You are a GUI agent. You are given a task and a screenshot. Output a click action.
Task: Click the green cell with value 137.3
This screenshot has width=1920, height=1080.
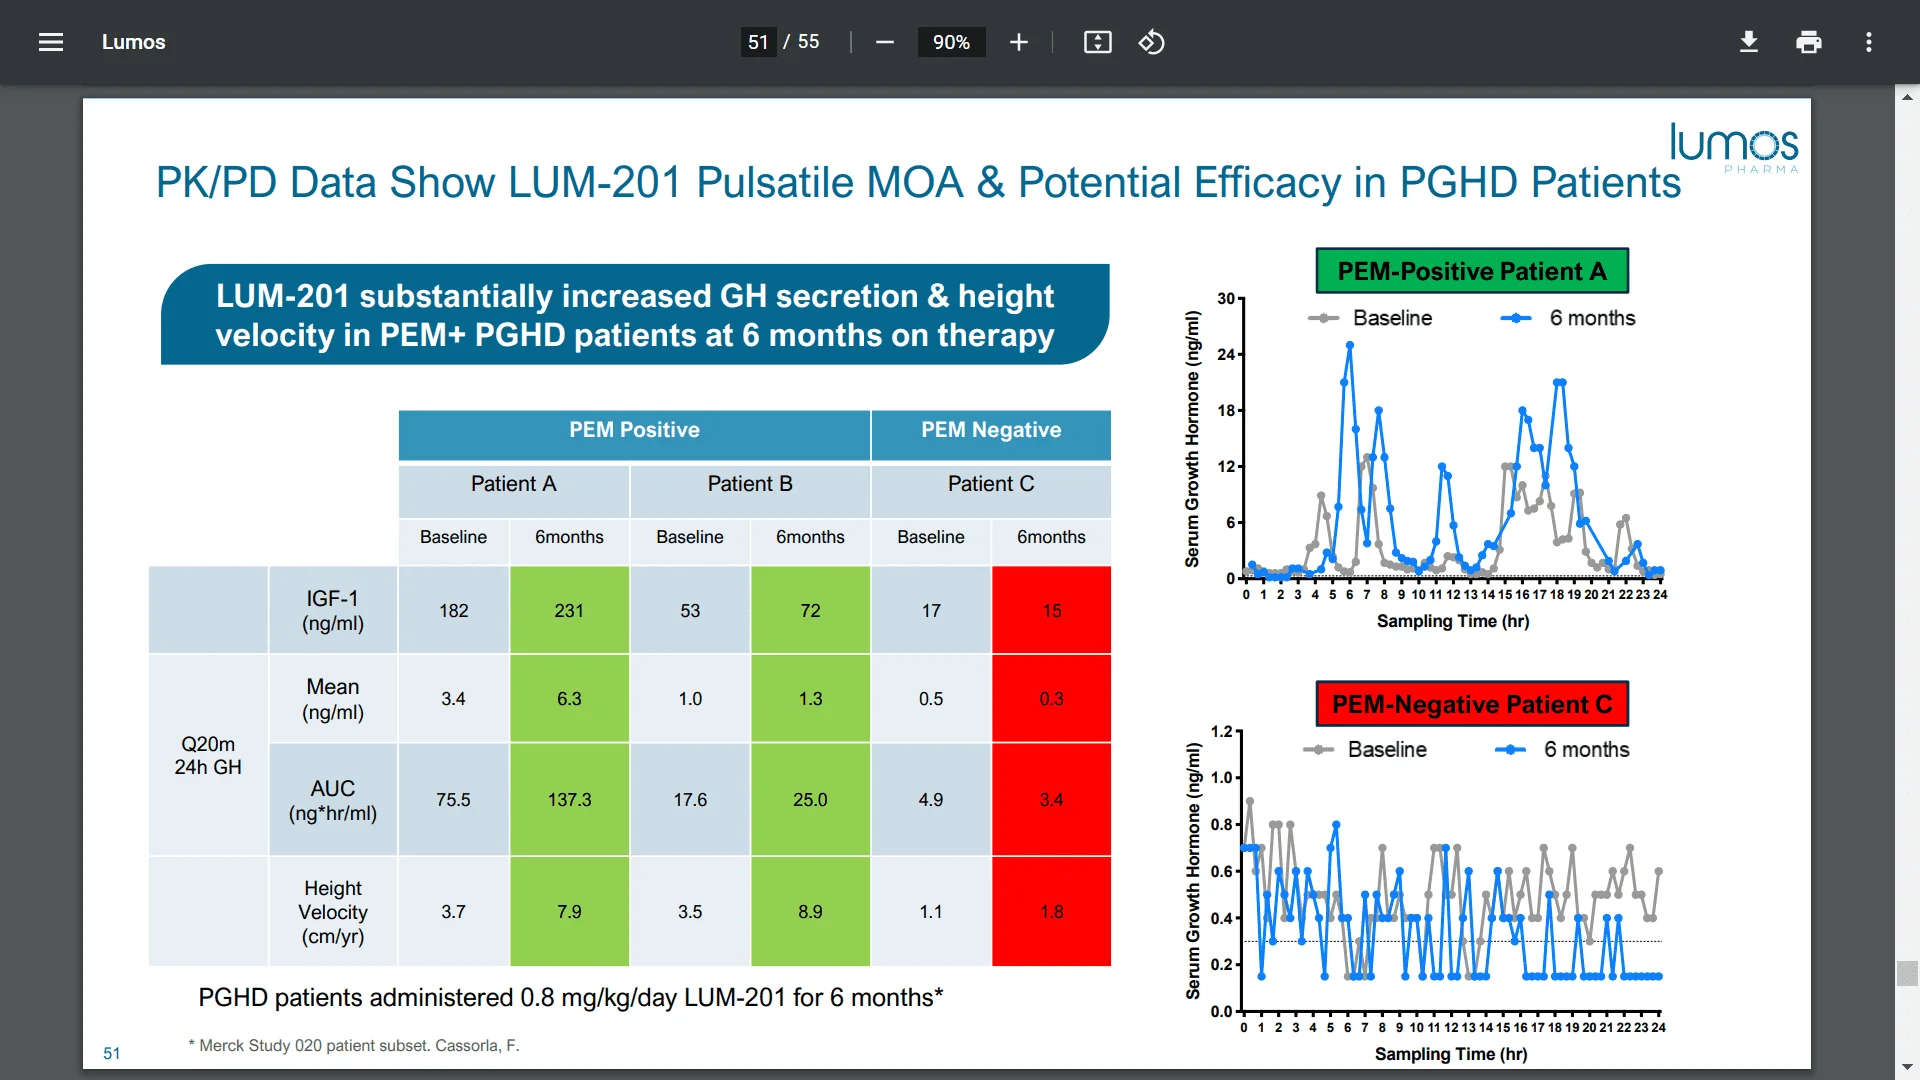point(569,800)
